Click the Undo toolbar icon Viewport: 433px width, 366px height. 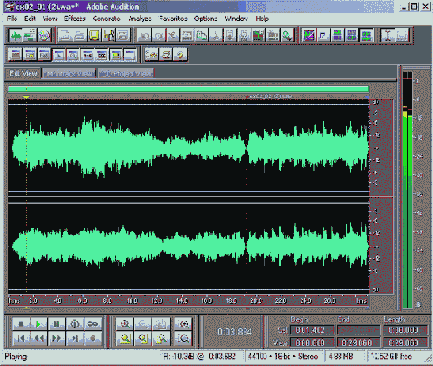144,35
